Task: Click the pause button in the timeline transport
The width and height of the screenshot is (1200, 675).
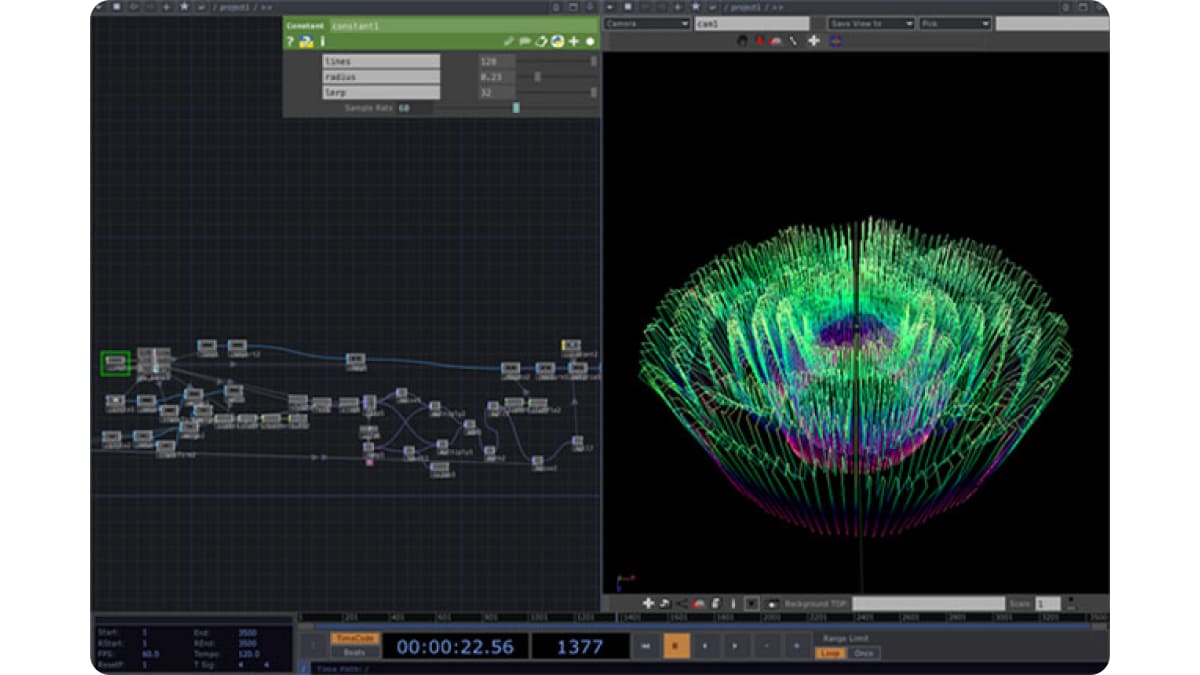Action: (675, 647)
